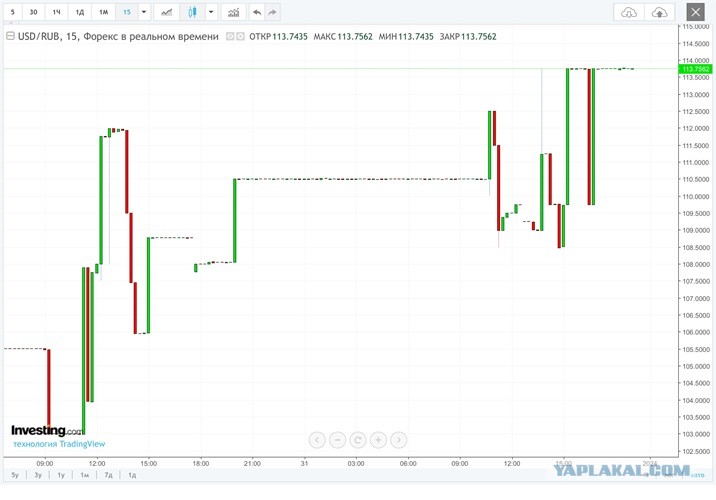
Task: Open the chart style dropdown arrow
Action: pyautogui.click(x=211, y=12)
